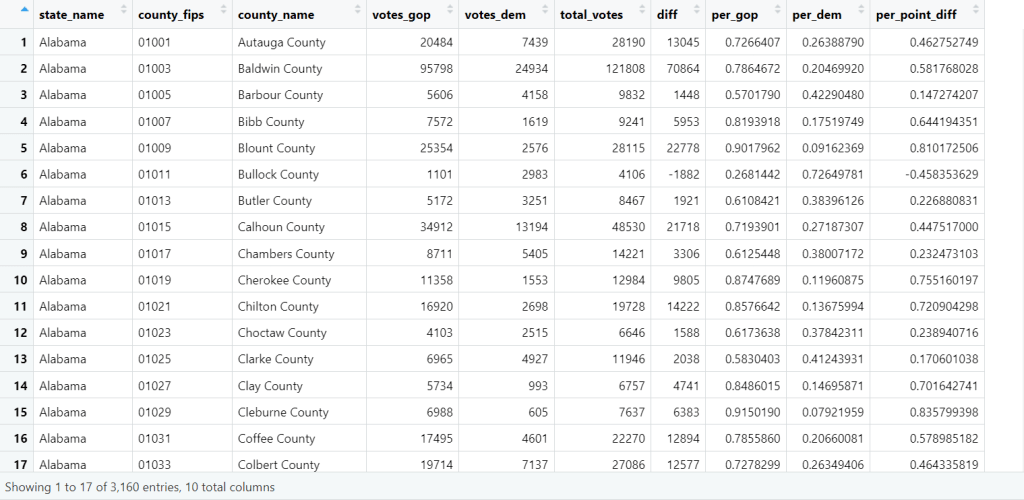Click the state_name column header label
1024x500 pixels.
pos(72,15)
